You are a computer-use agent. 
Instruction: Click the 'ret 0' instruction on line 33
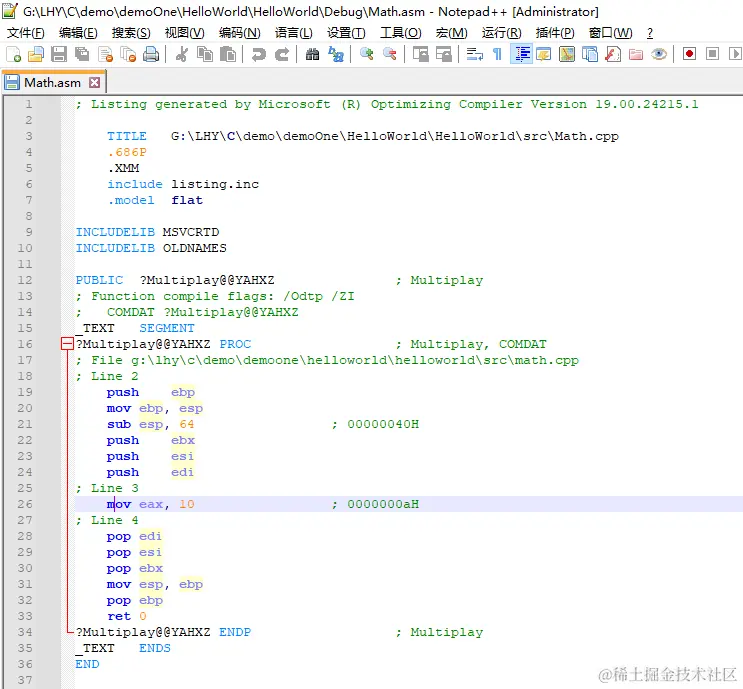[127, 616]
